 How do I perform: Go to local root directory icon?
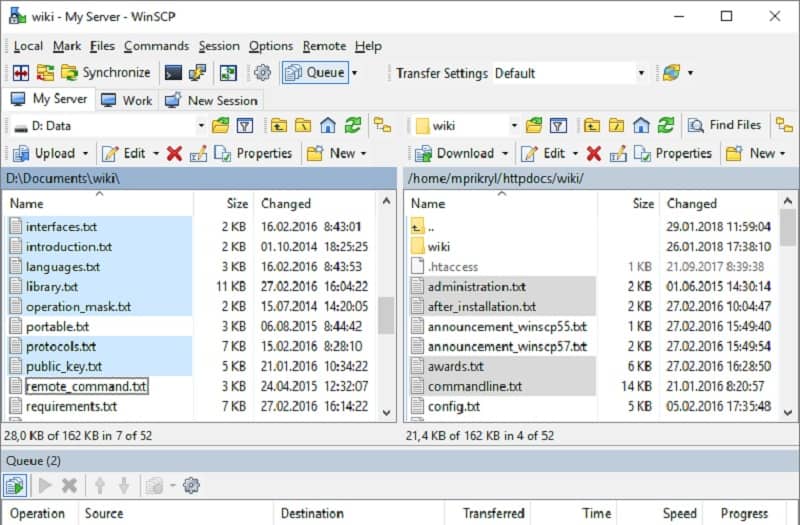303,126
